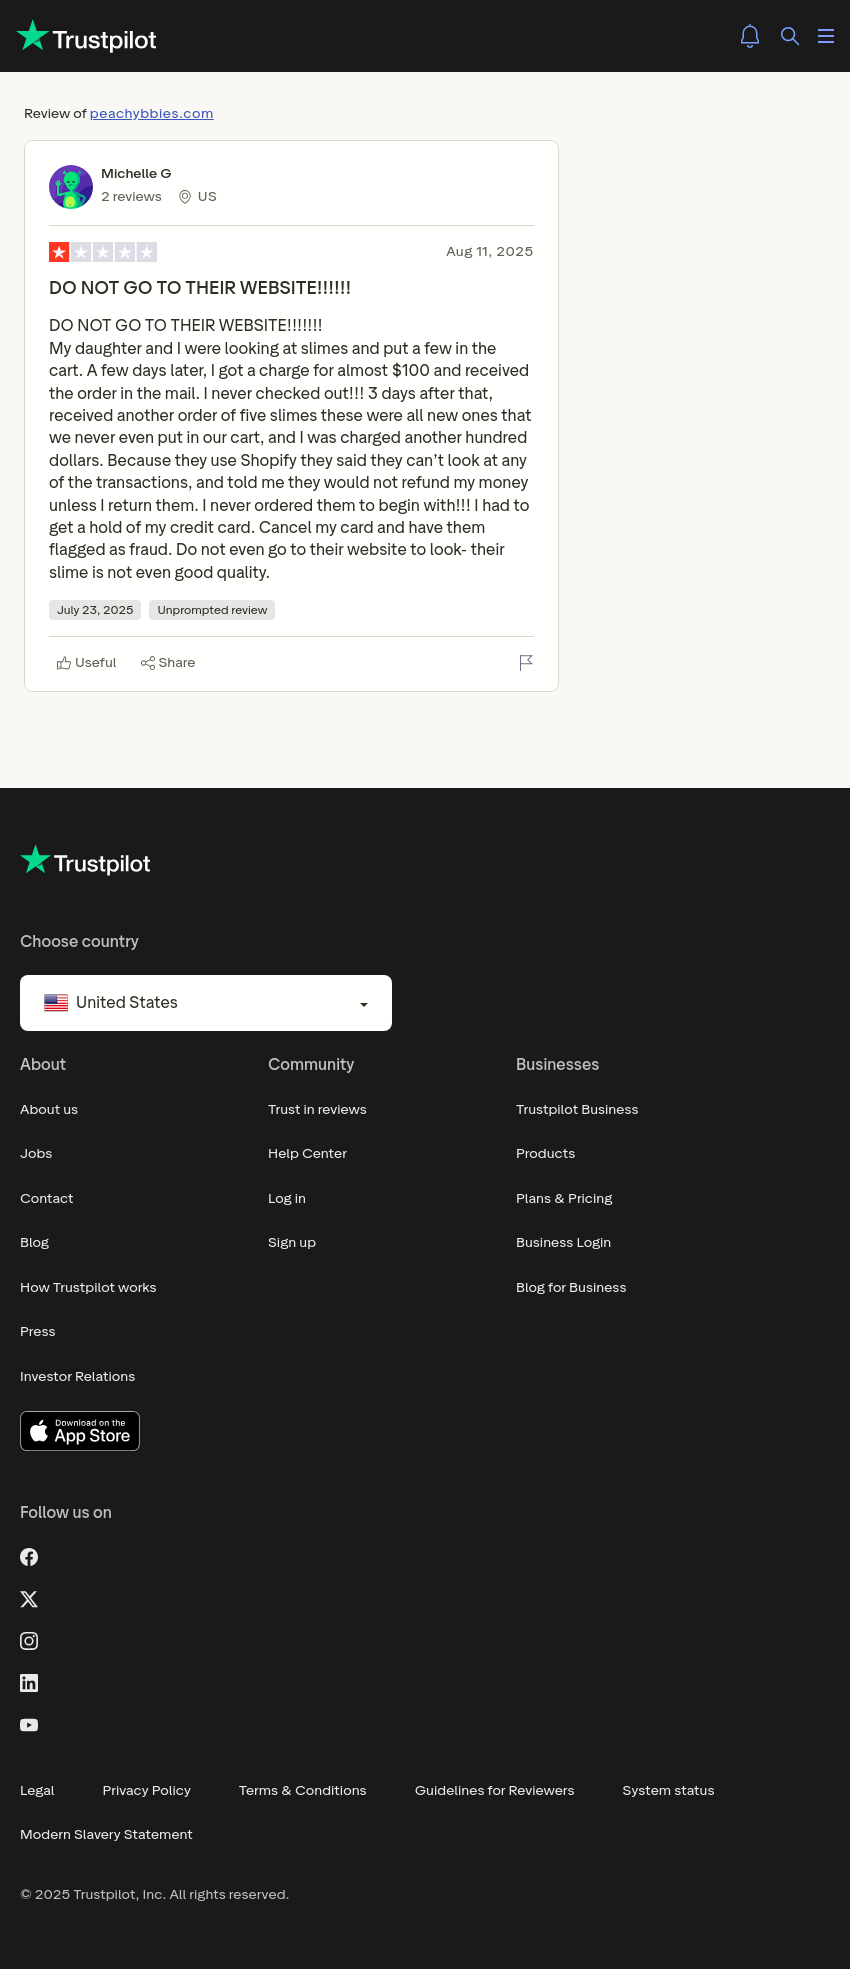The height and width of the screenshot is (1969, 850).
Task: Open the Legal footer link
Action: [x=37, y=1790]
